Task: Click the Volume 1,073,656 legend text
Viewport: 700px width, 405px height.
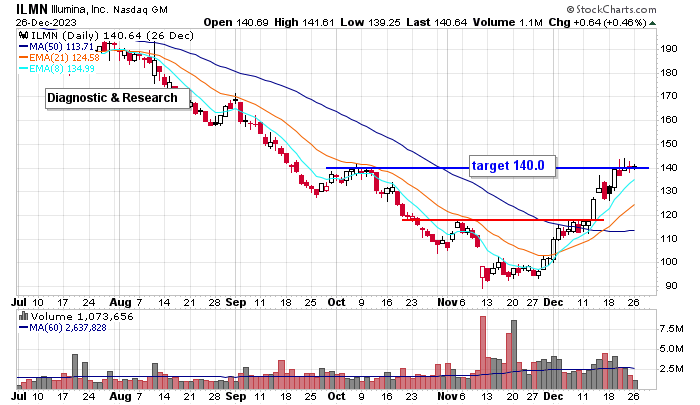Action: point(83,317)
